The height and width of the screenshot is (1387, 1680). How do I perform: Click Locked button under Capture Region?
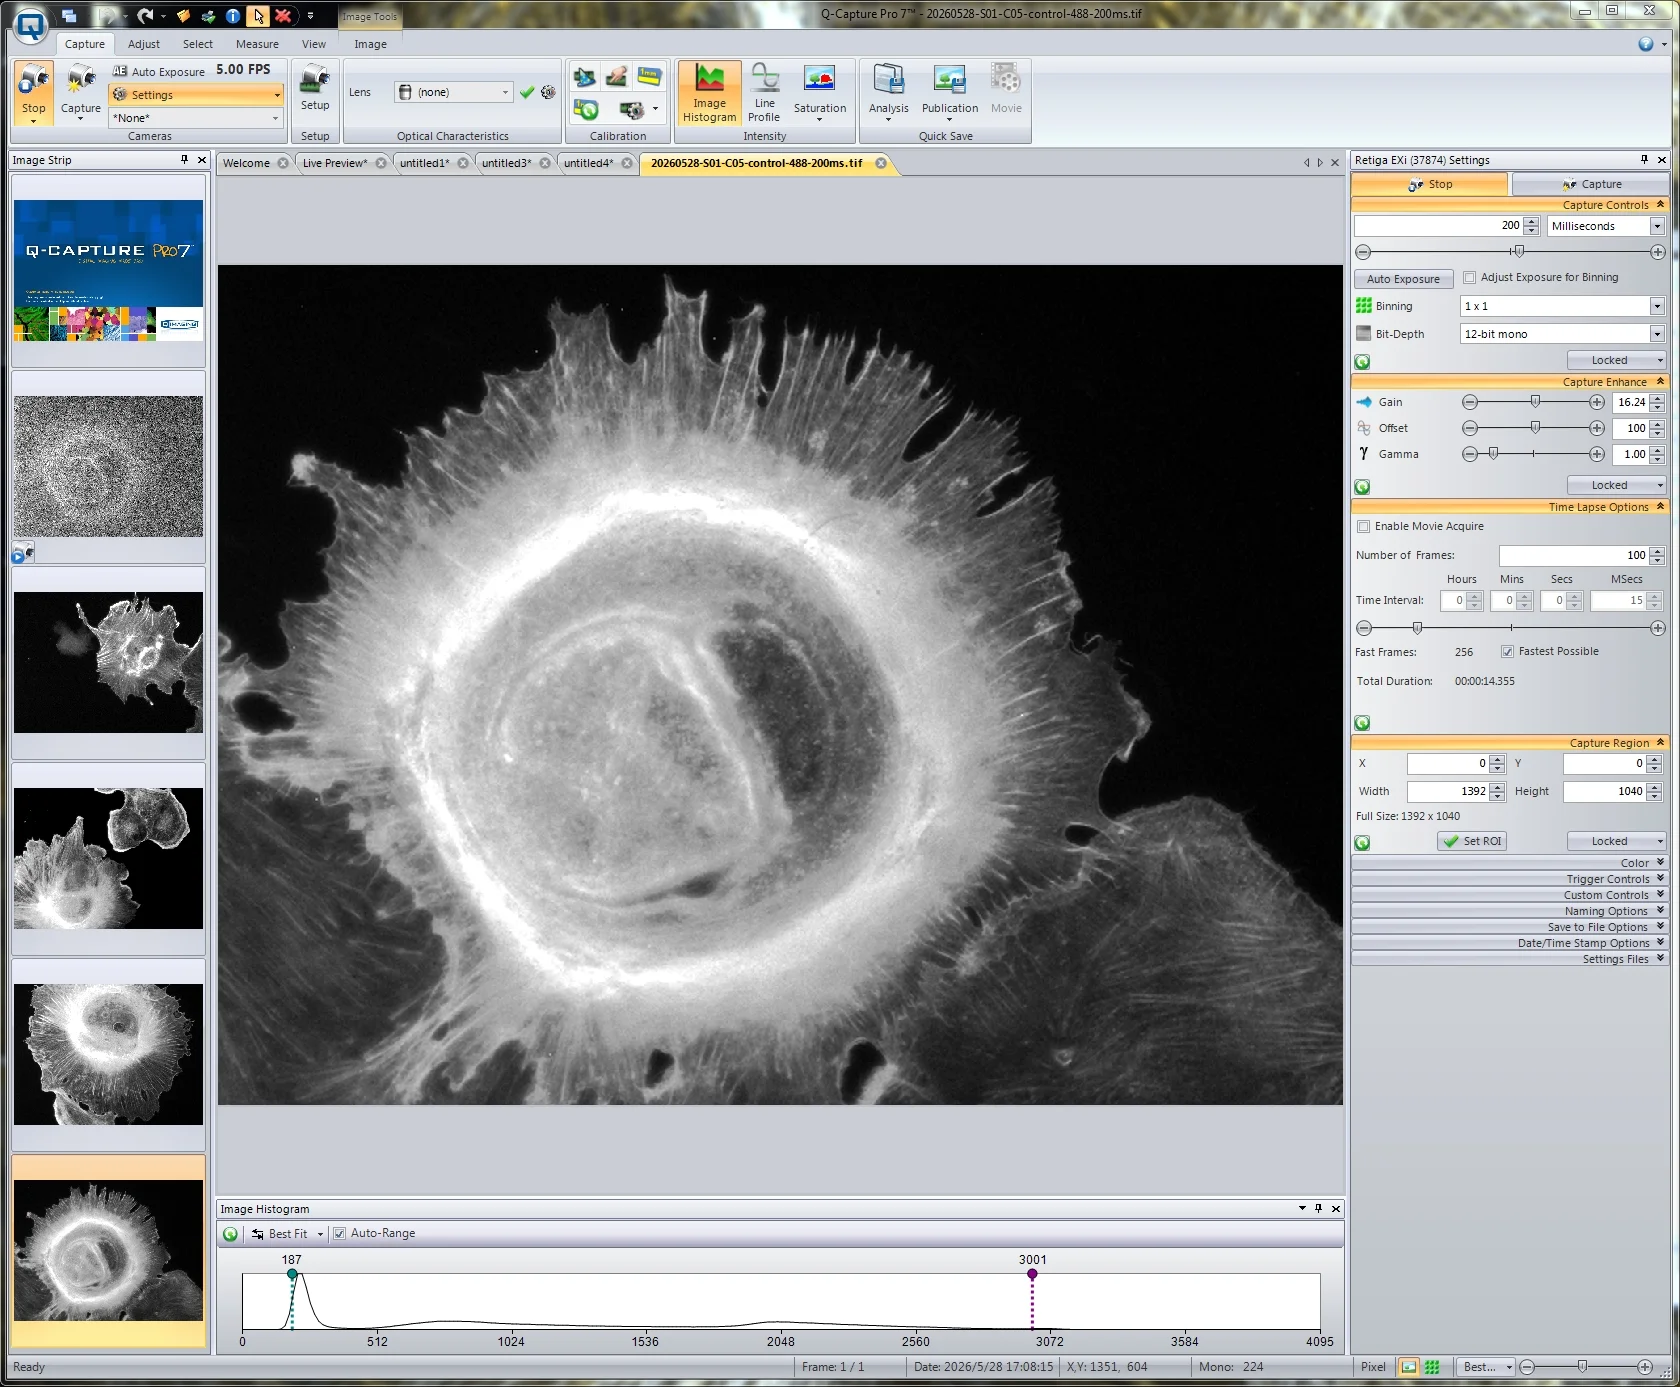1616,841
